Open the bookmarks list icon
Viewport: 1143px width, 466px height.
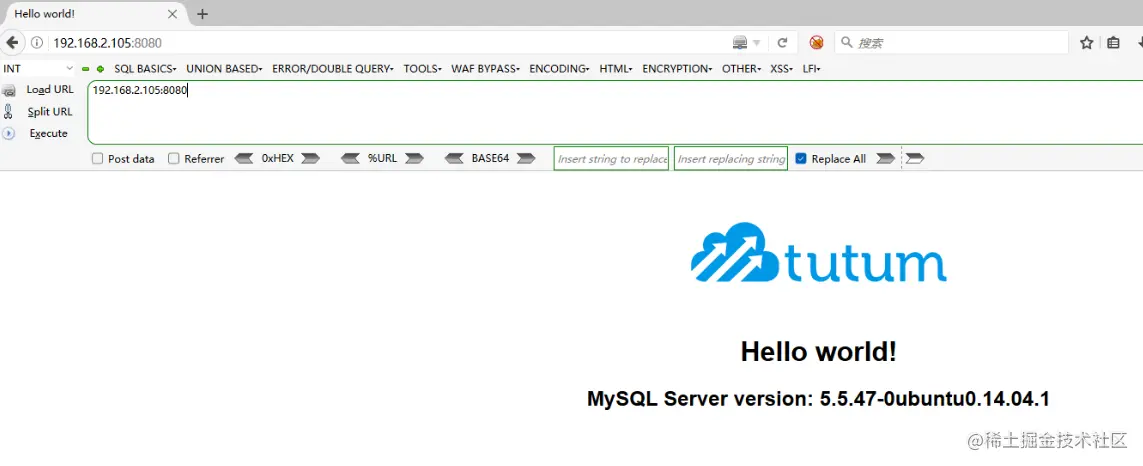pos(1113,43)
